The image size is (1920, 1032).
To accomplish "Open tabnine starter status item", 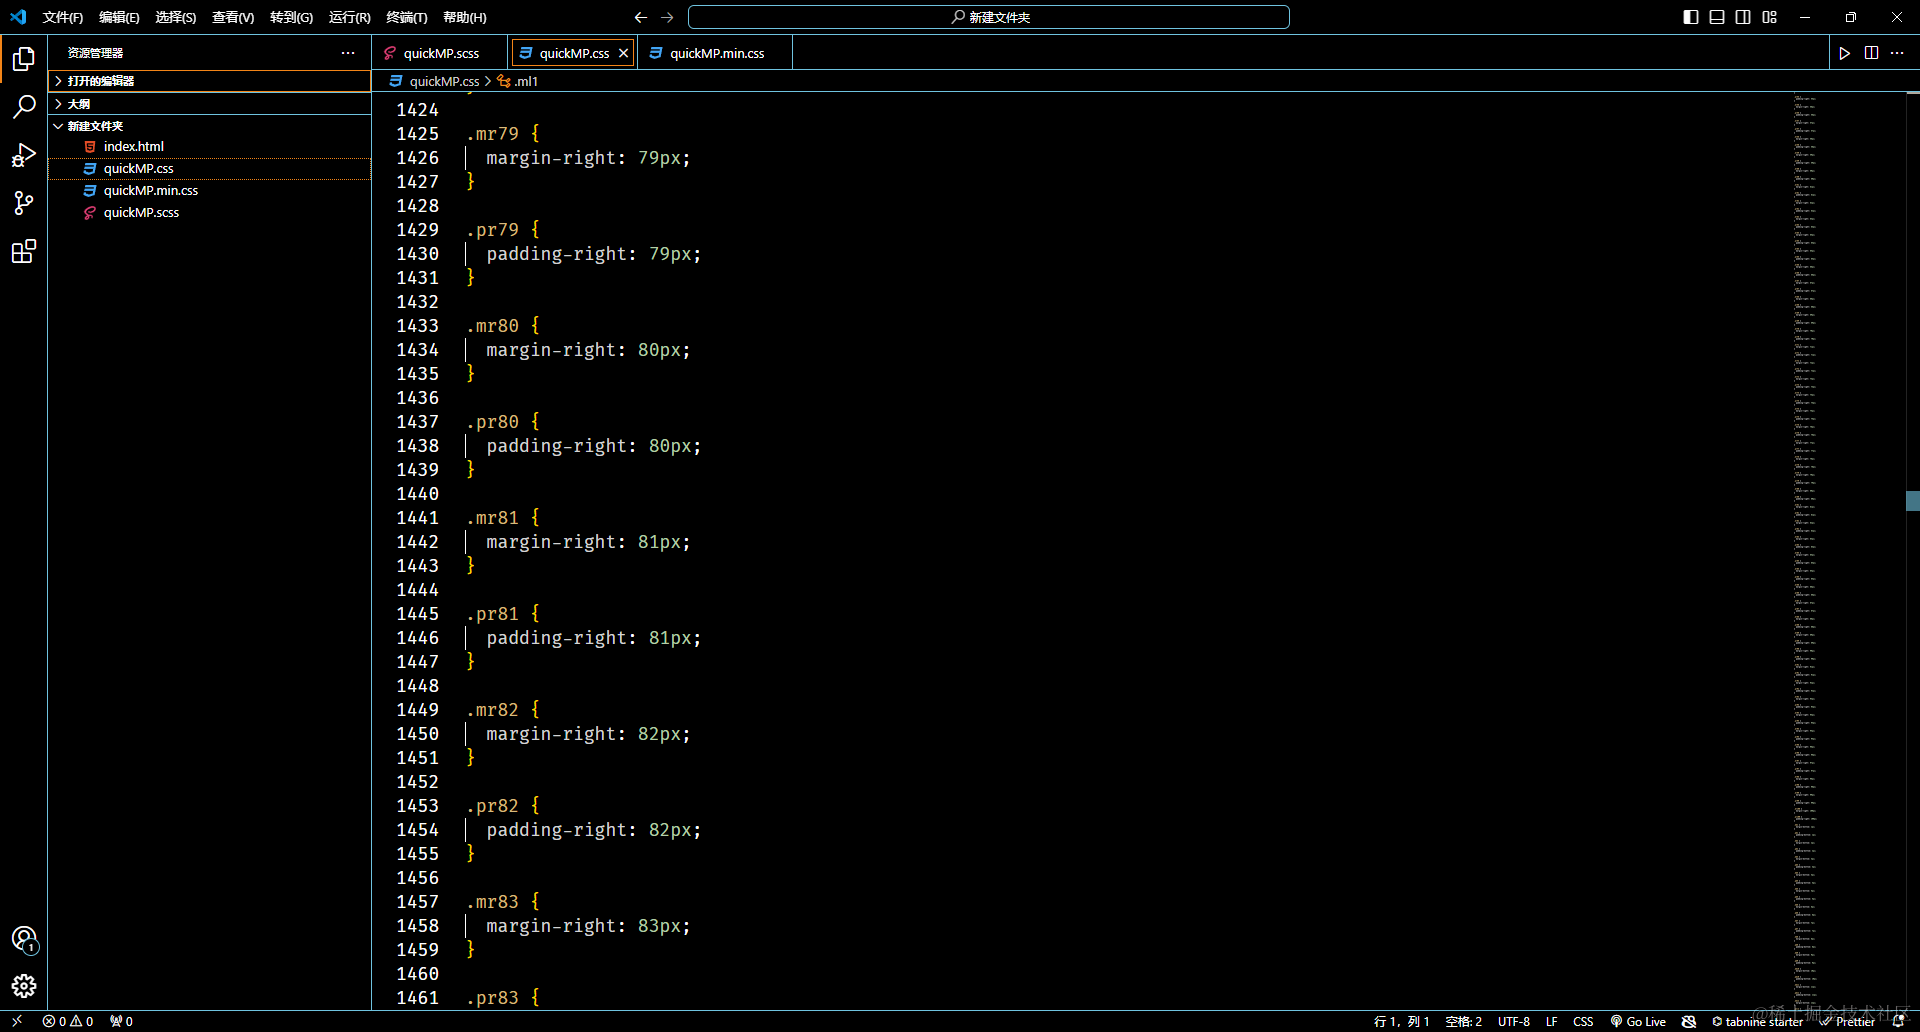I will tap(1757, 1021).
